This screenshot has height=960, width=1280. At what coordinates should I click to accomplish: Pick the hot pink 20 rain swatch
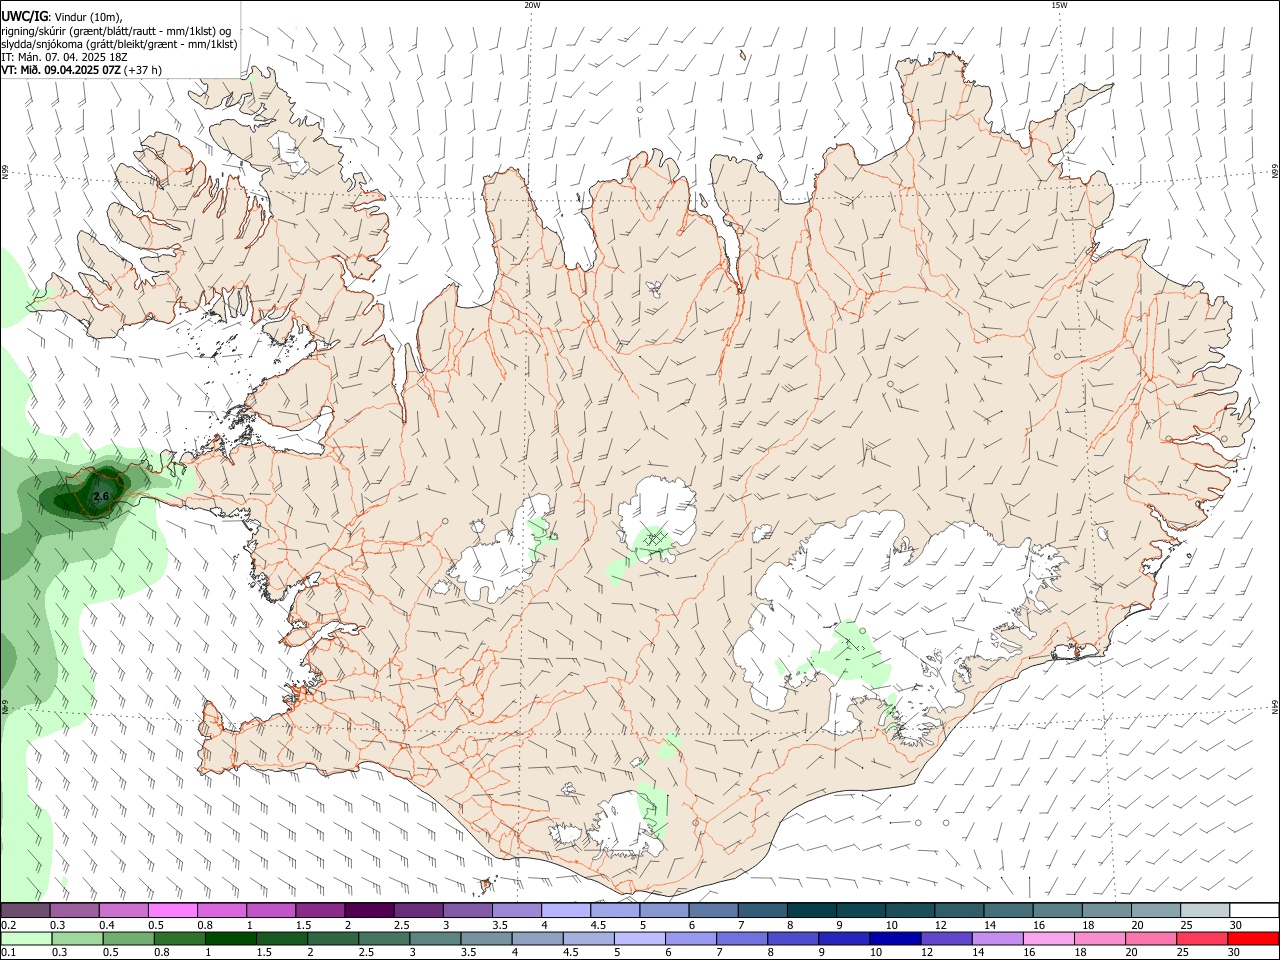tap(1150, 938)
